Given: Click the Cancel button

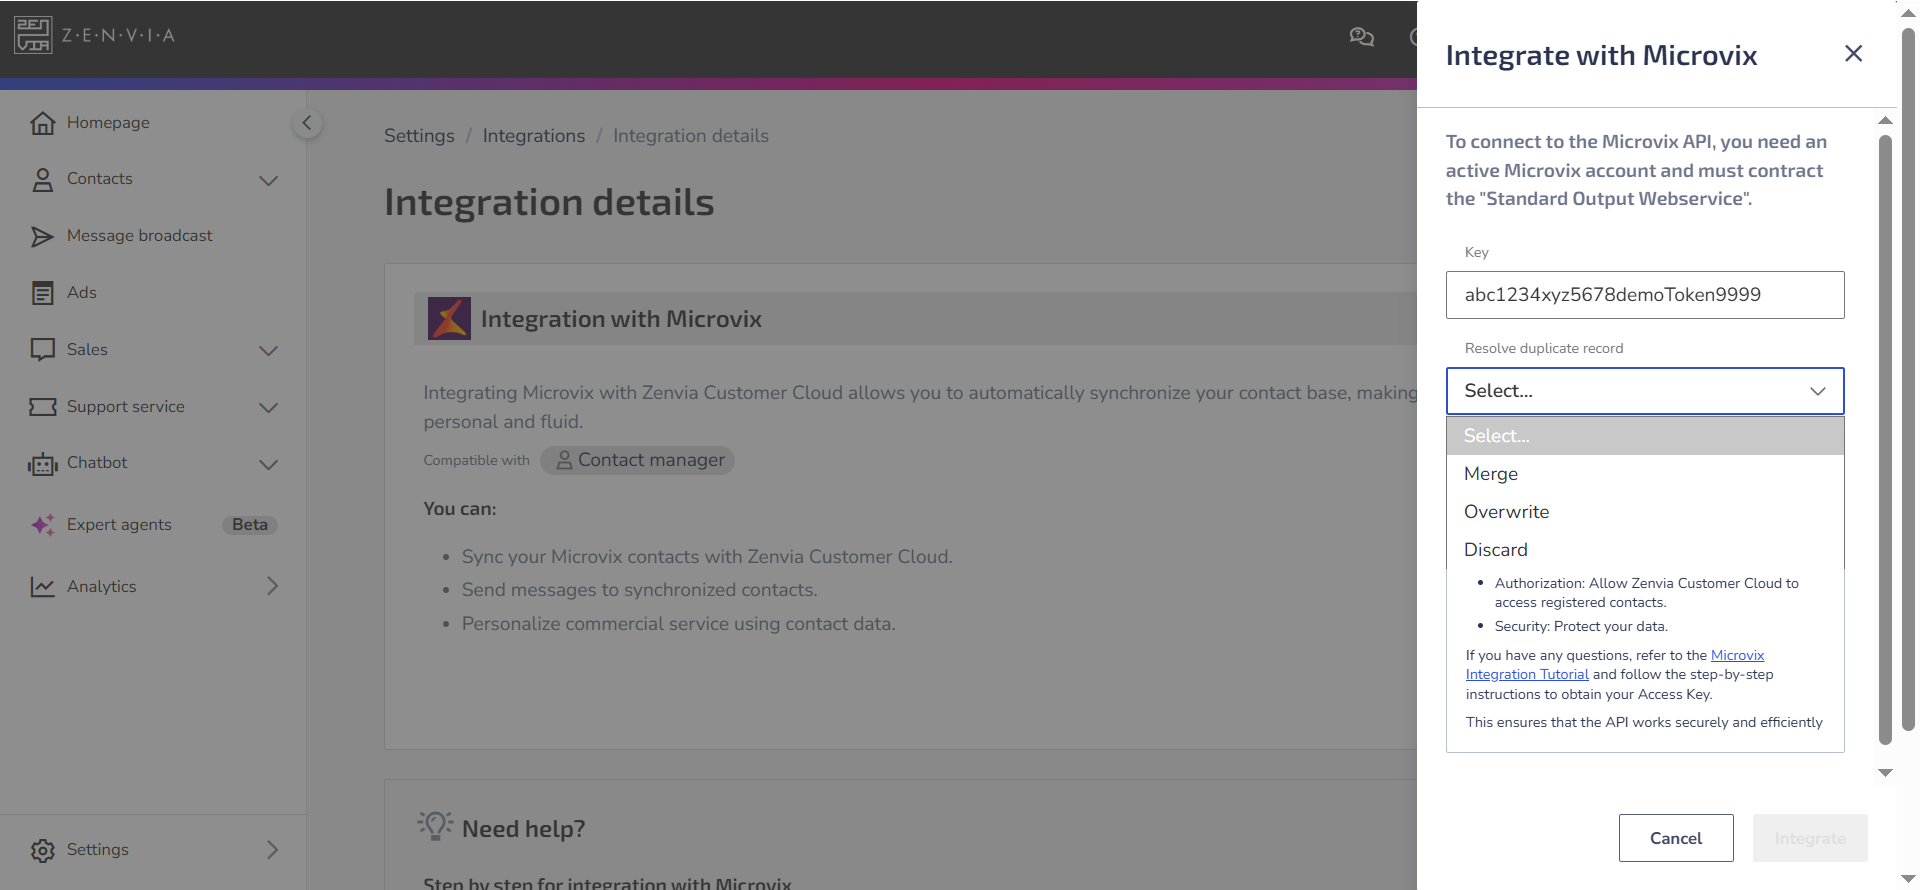Looking at the screenshot, I should click(1676, 838).
